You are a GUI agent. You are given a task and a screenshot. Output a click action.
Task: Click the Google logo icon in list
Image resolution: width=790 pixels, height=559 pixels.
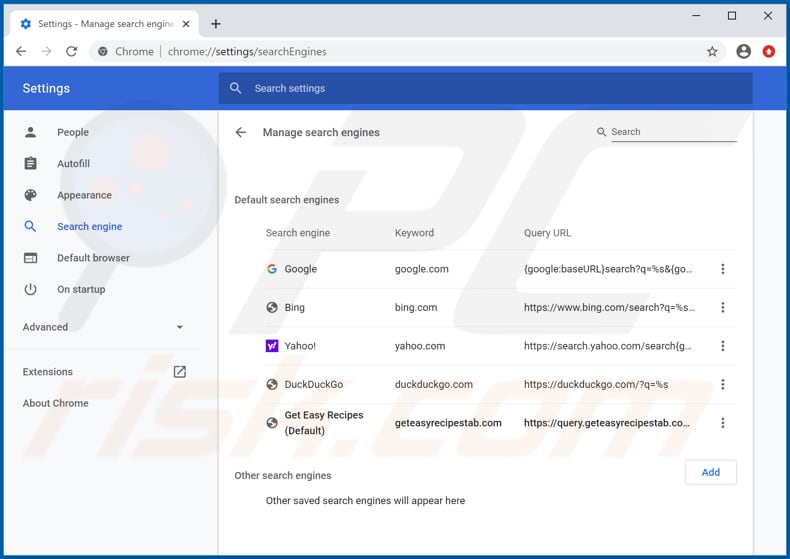coord(272,269)
